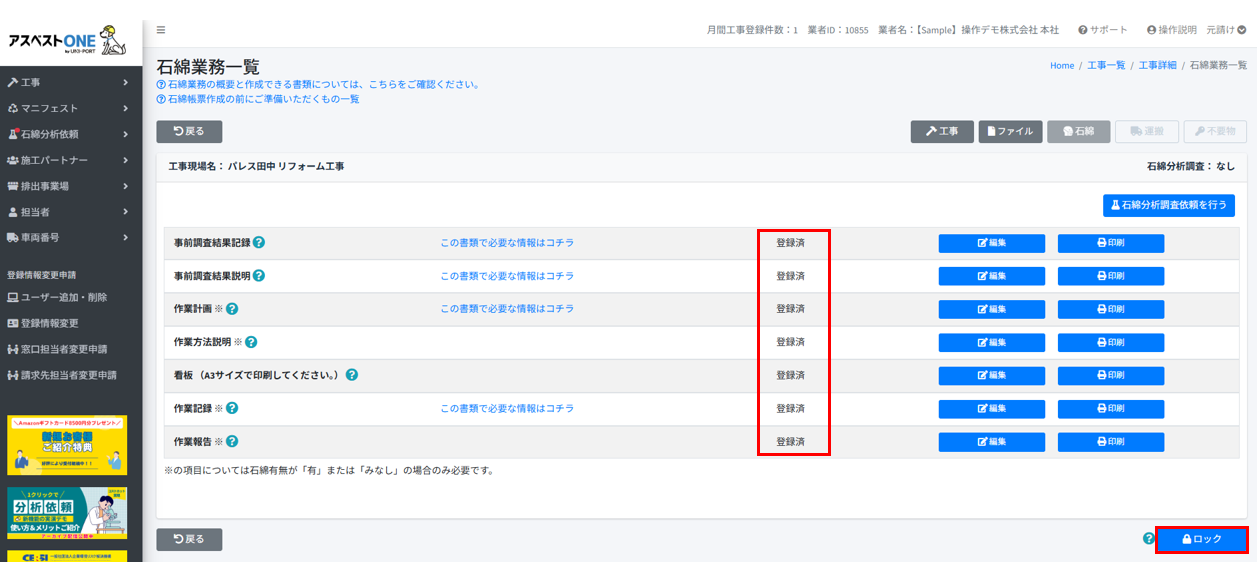This screenshot has width=1258, height=562.
Task: Click help icon beside 作業報告
Action: tap(232, 441)
